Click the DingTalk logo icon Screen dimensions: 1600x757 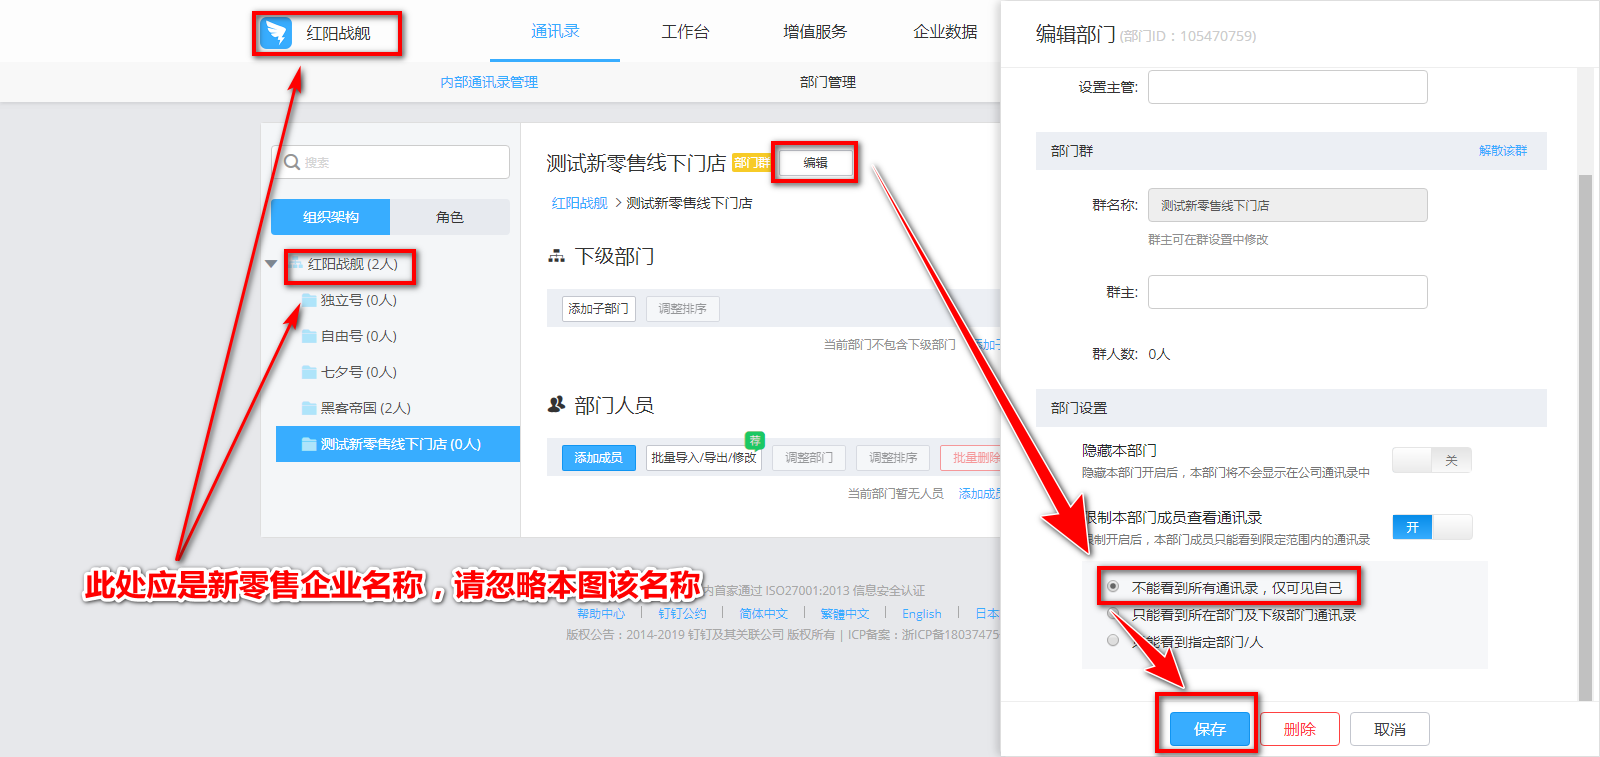coord(275,33)
